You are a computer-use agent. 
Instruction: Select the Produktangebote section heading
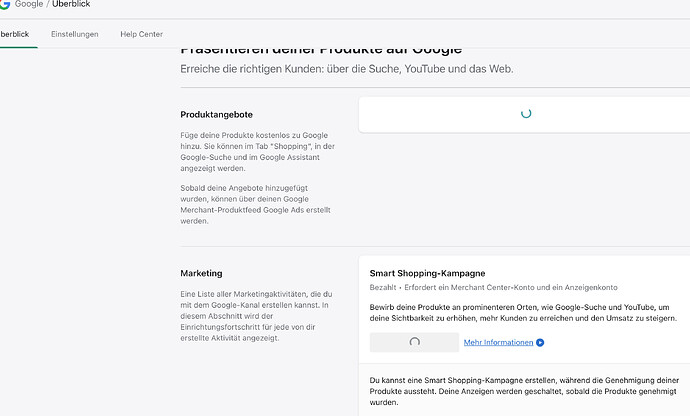(217, 114)
